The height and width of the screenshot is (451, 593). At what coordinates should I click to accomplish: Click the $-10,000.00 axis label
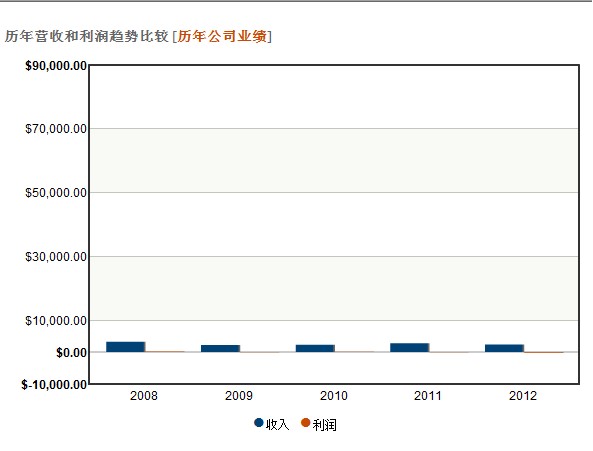point(54,385)
